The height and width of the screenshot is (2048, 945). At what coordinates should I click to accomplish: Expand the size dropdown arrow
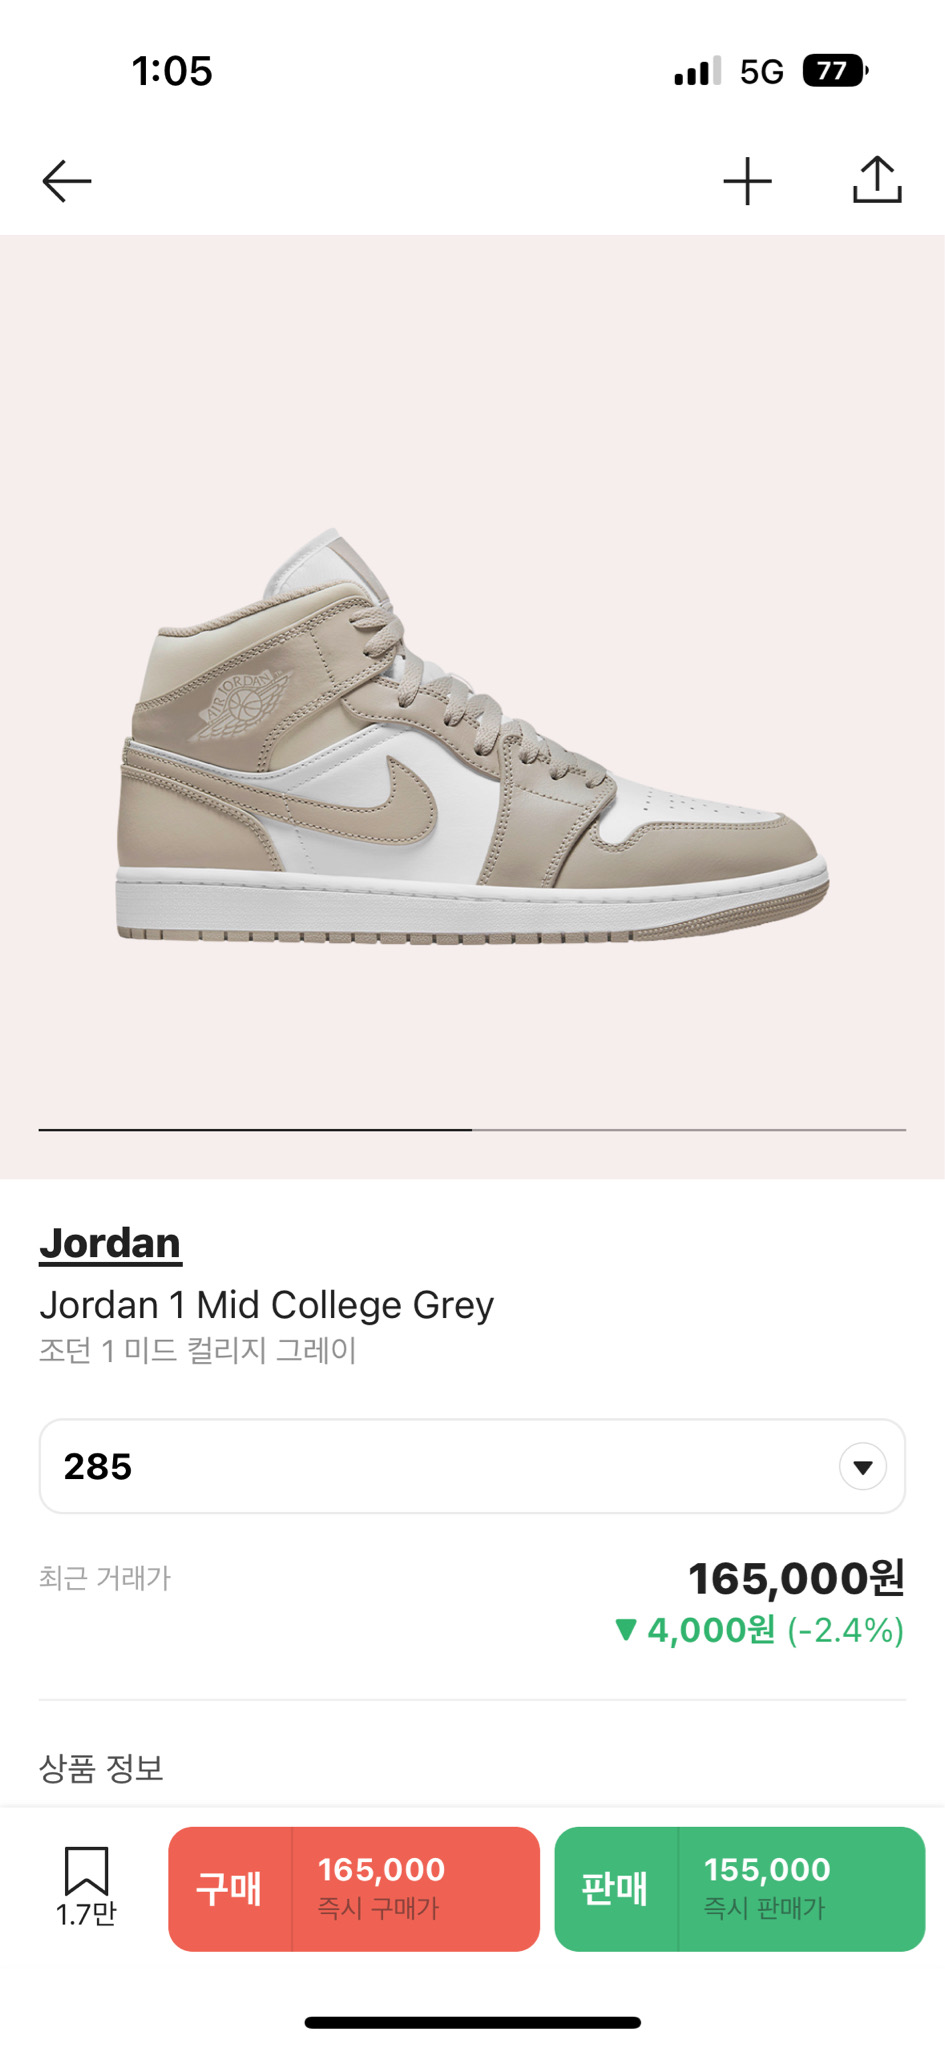pos(862,1467)
